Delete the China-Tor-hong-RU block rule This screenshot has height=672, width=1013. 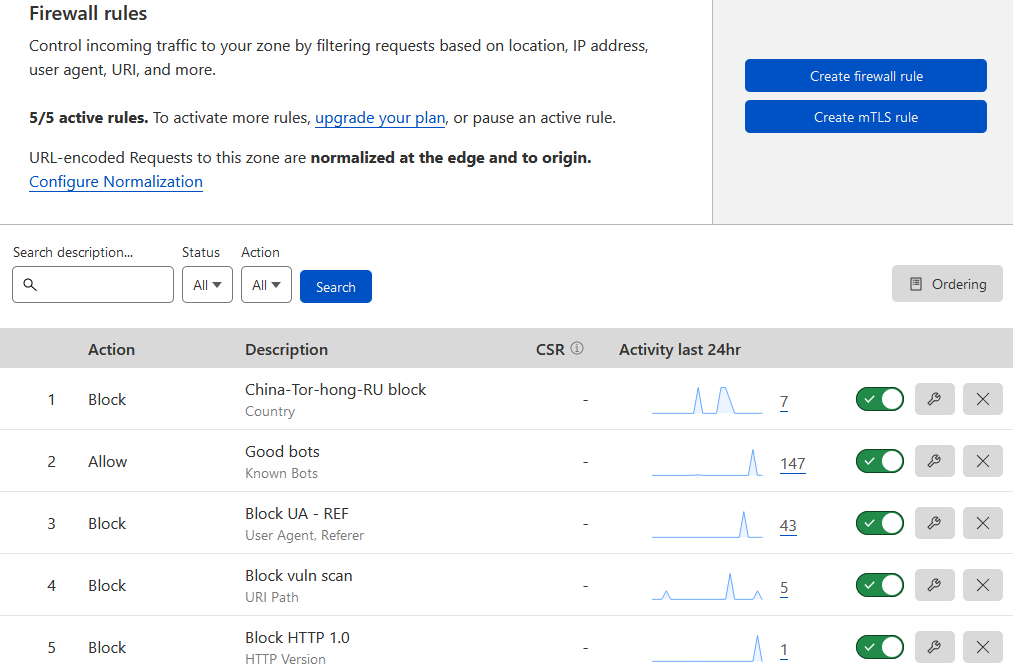click(982, 400)
